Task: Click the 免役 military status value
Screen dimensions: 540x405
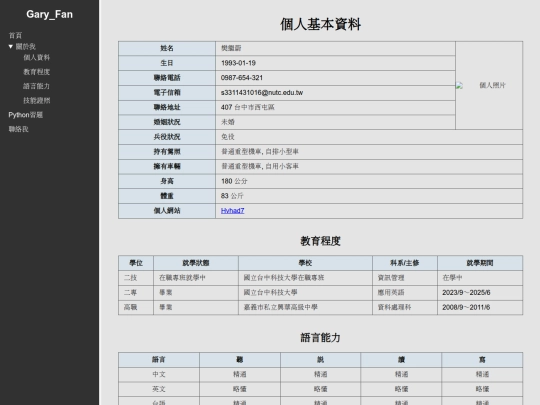Action: point(228,137)
